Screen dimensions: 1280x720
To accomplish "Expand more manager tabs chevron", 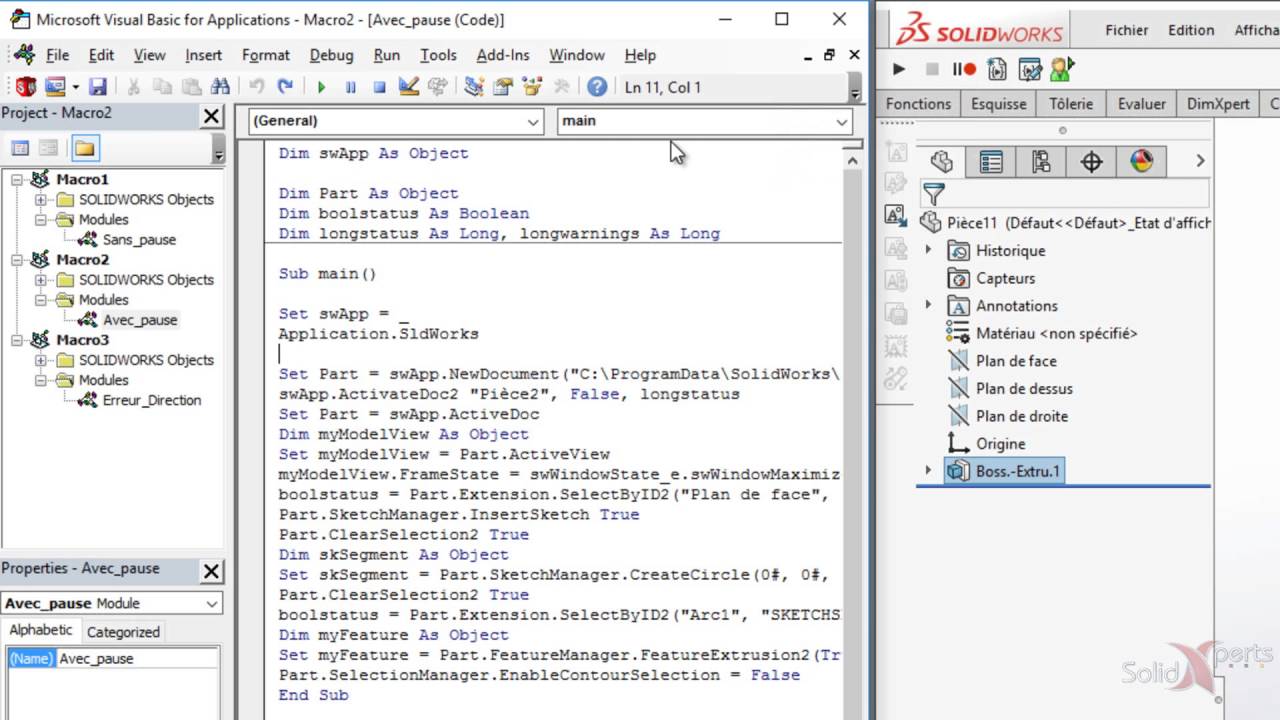I will 1200,161.
